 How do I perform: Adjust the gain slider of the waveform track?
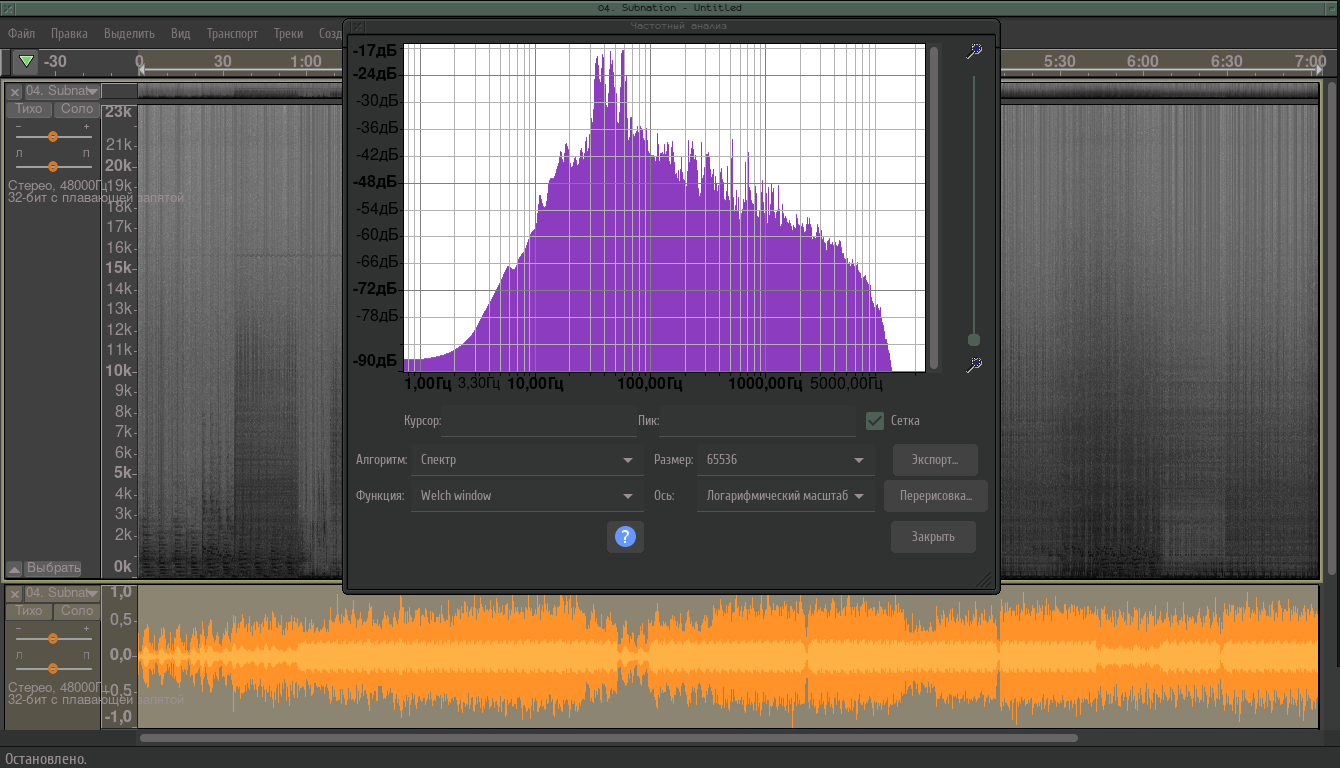tap(53, 638)
